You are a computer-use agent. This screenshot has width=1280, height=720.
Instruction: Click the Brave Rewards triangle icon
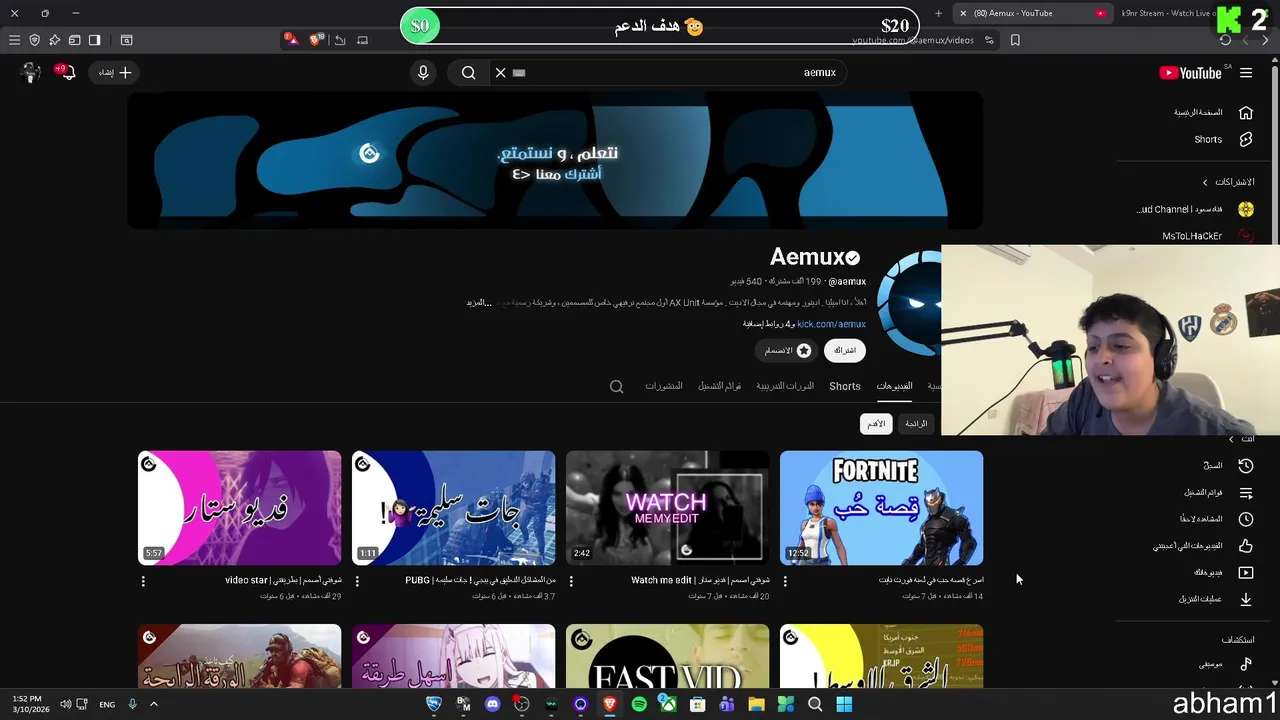pos(290,40)
